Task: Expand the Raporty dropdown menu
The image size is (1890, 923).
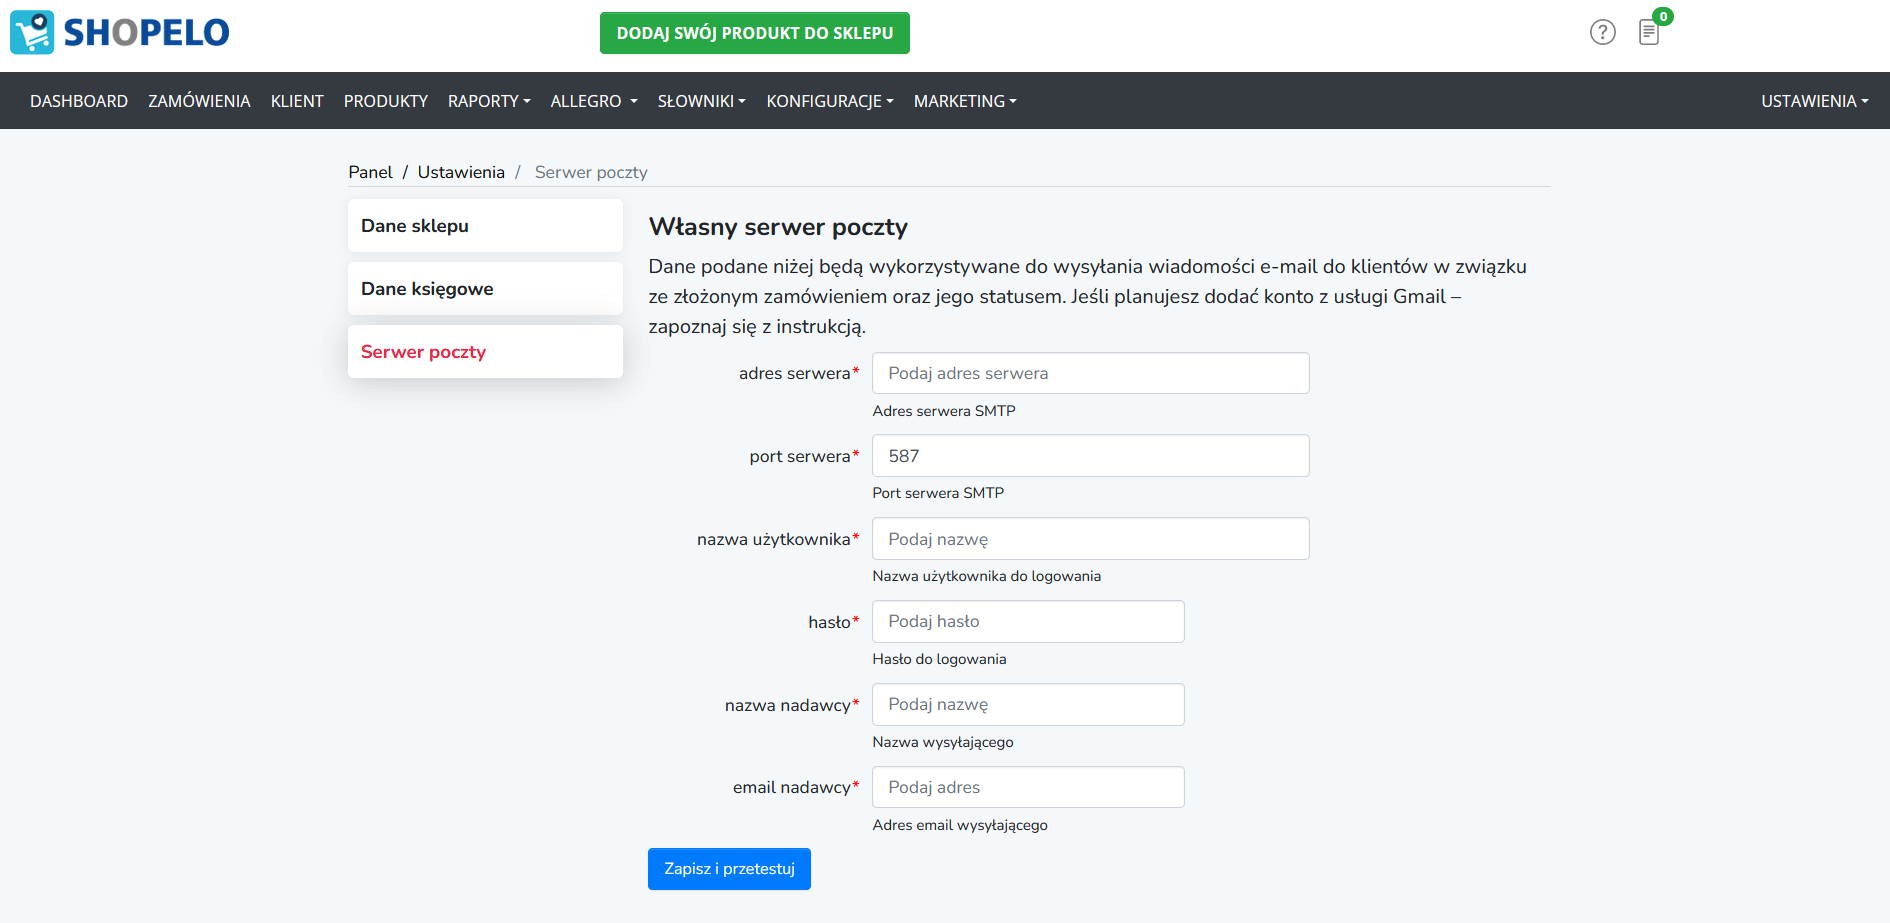Action: [488, 101]
